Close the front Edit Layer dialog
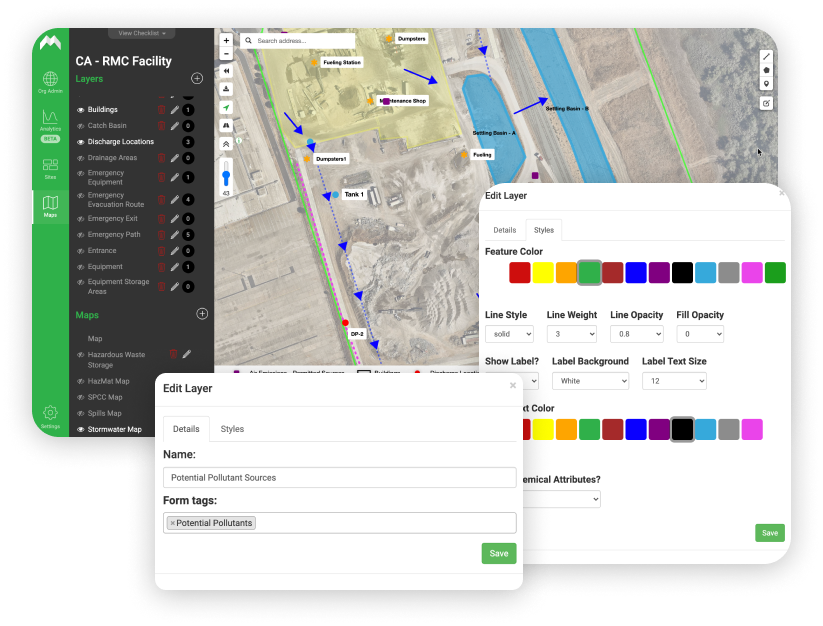This screenshot has height=626, width=823. tap(513, 386)
